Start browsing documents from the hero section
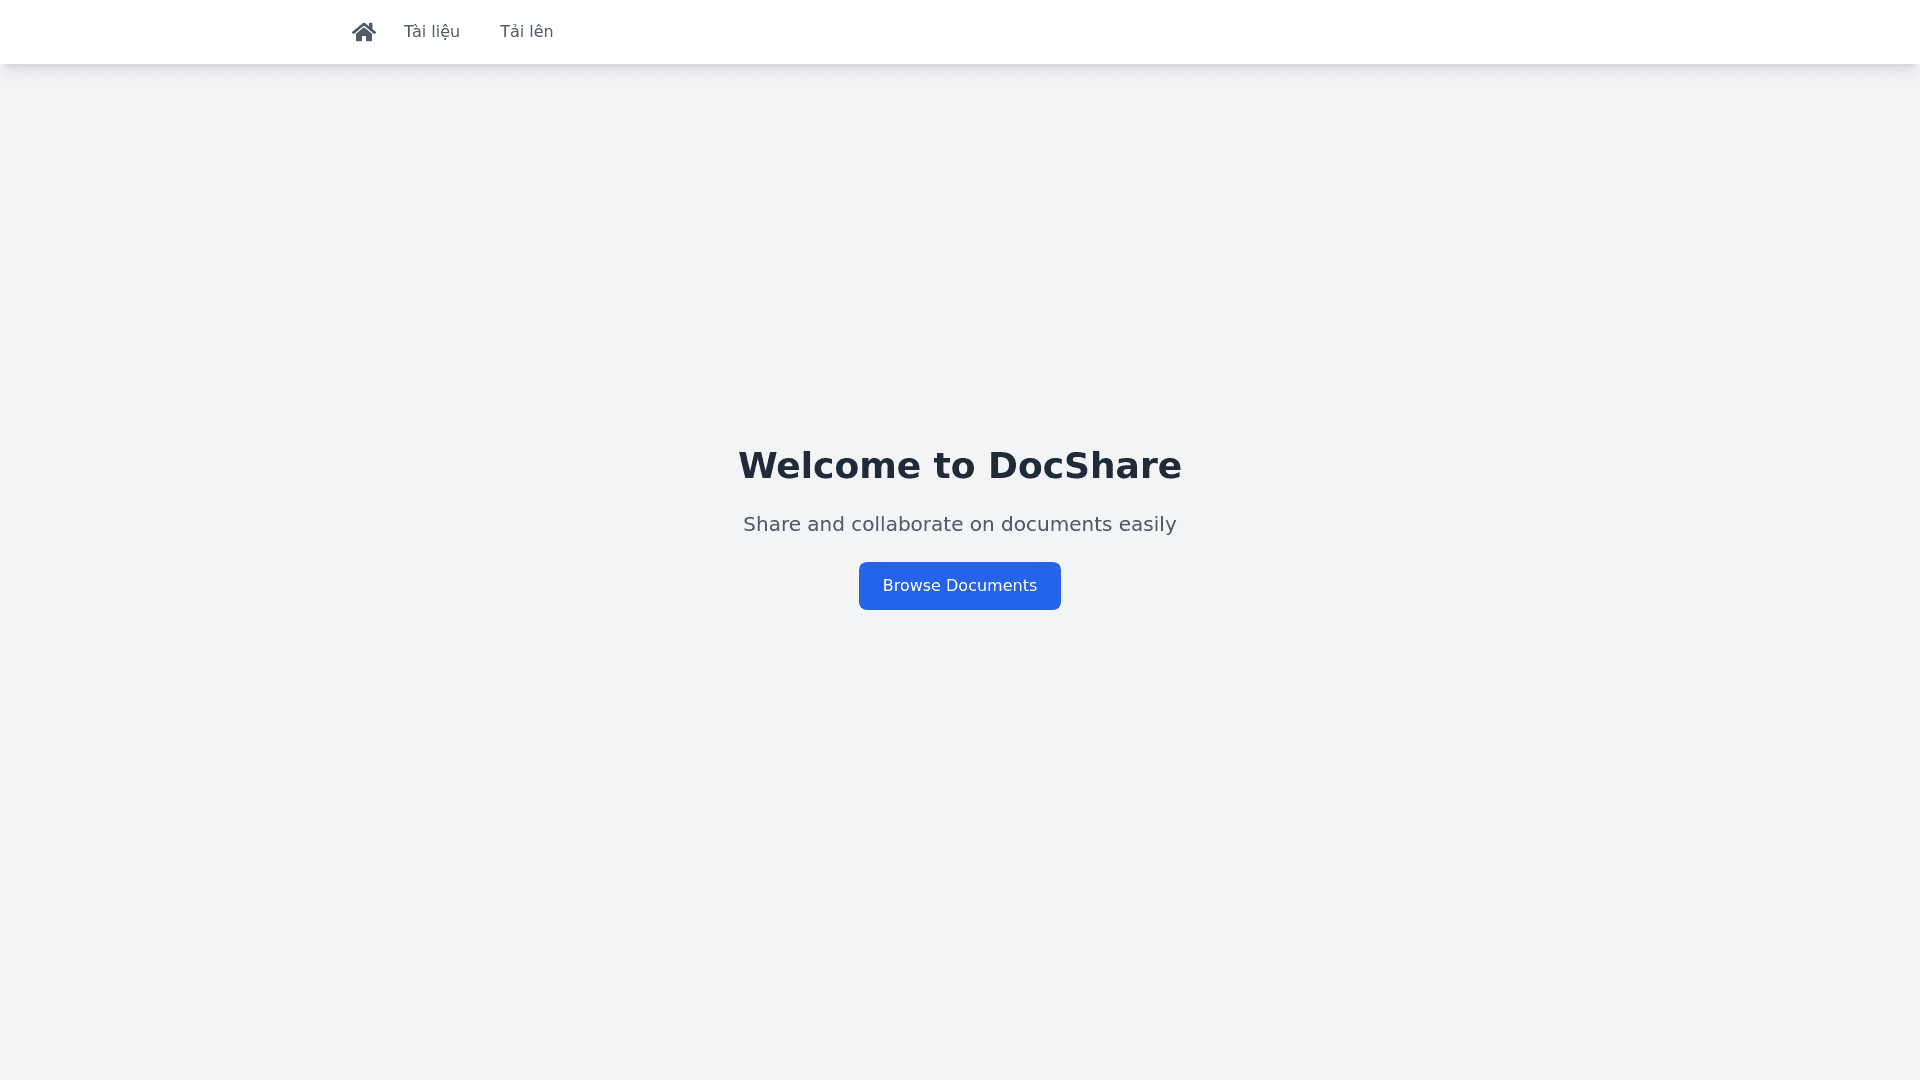The width and height of the screenshot is (1920, 1080). pos(959,586)
